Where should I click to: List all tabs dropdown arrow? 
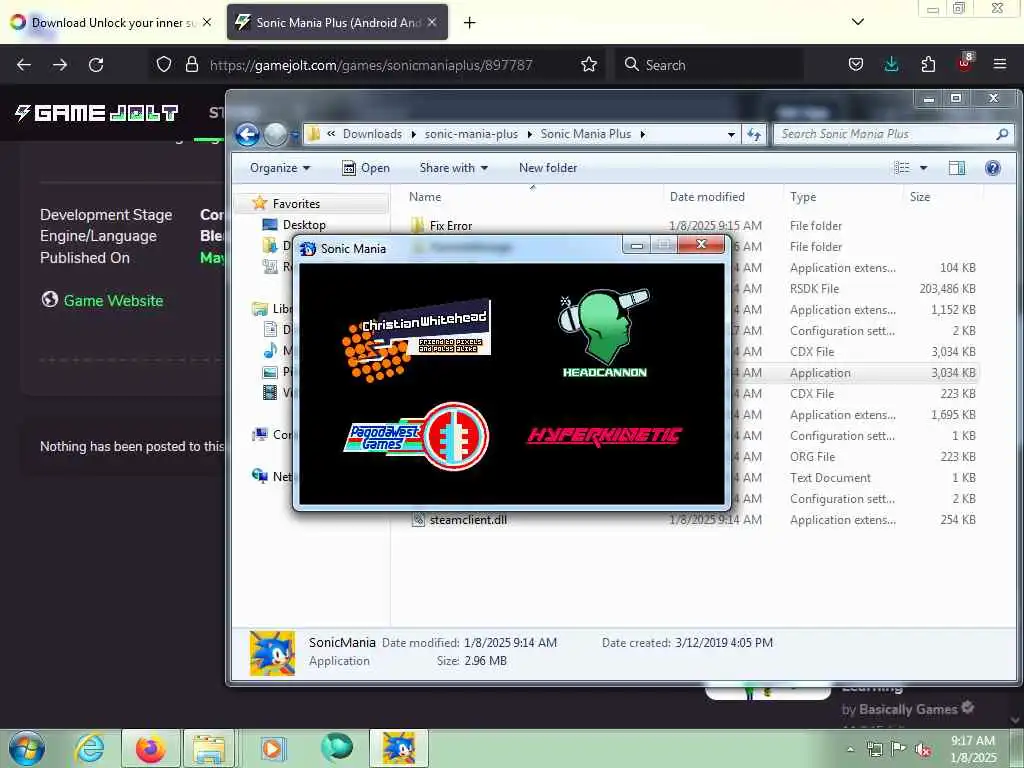(x=858, y=22)
